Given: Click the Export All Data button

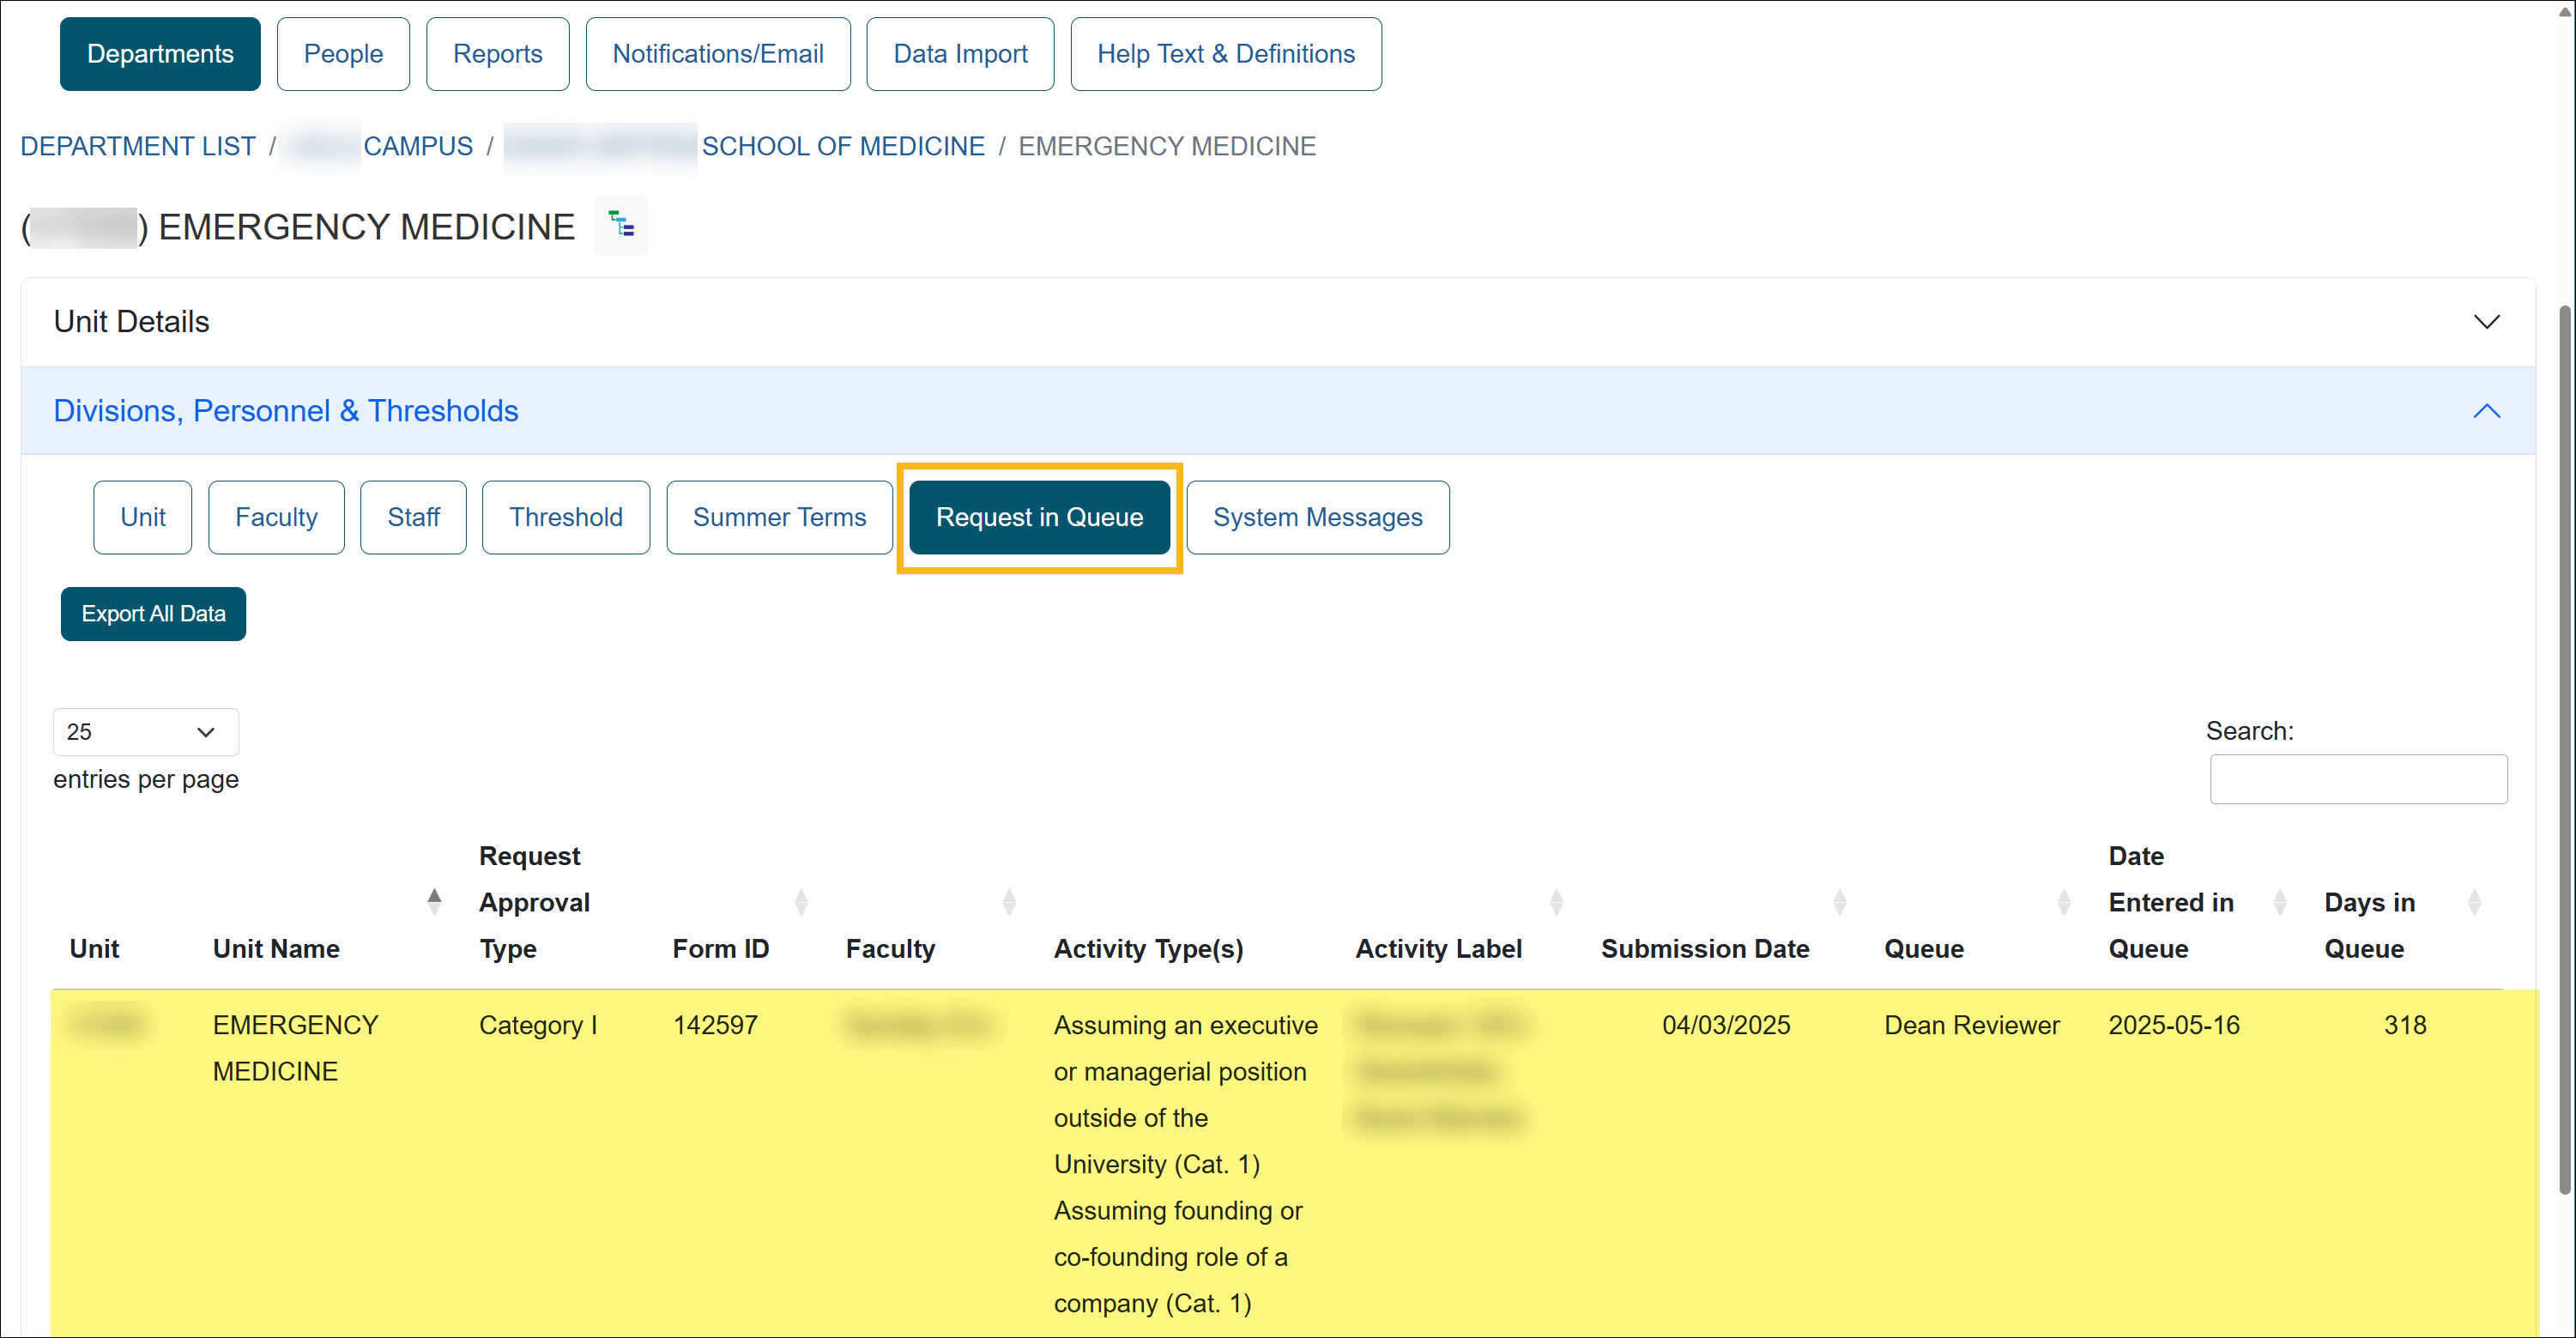Looking at the screenshot, I should 153,613.
